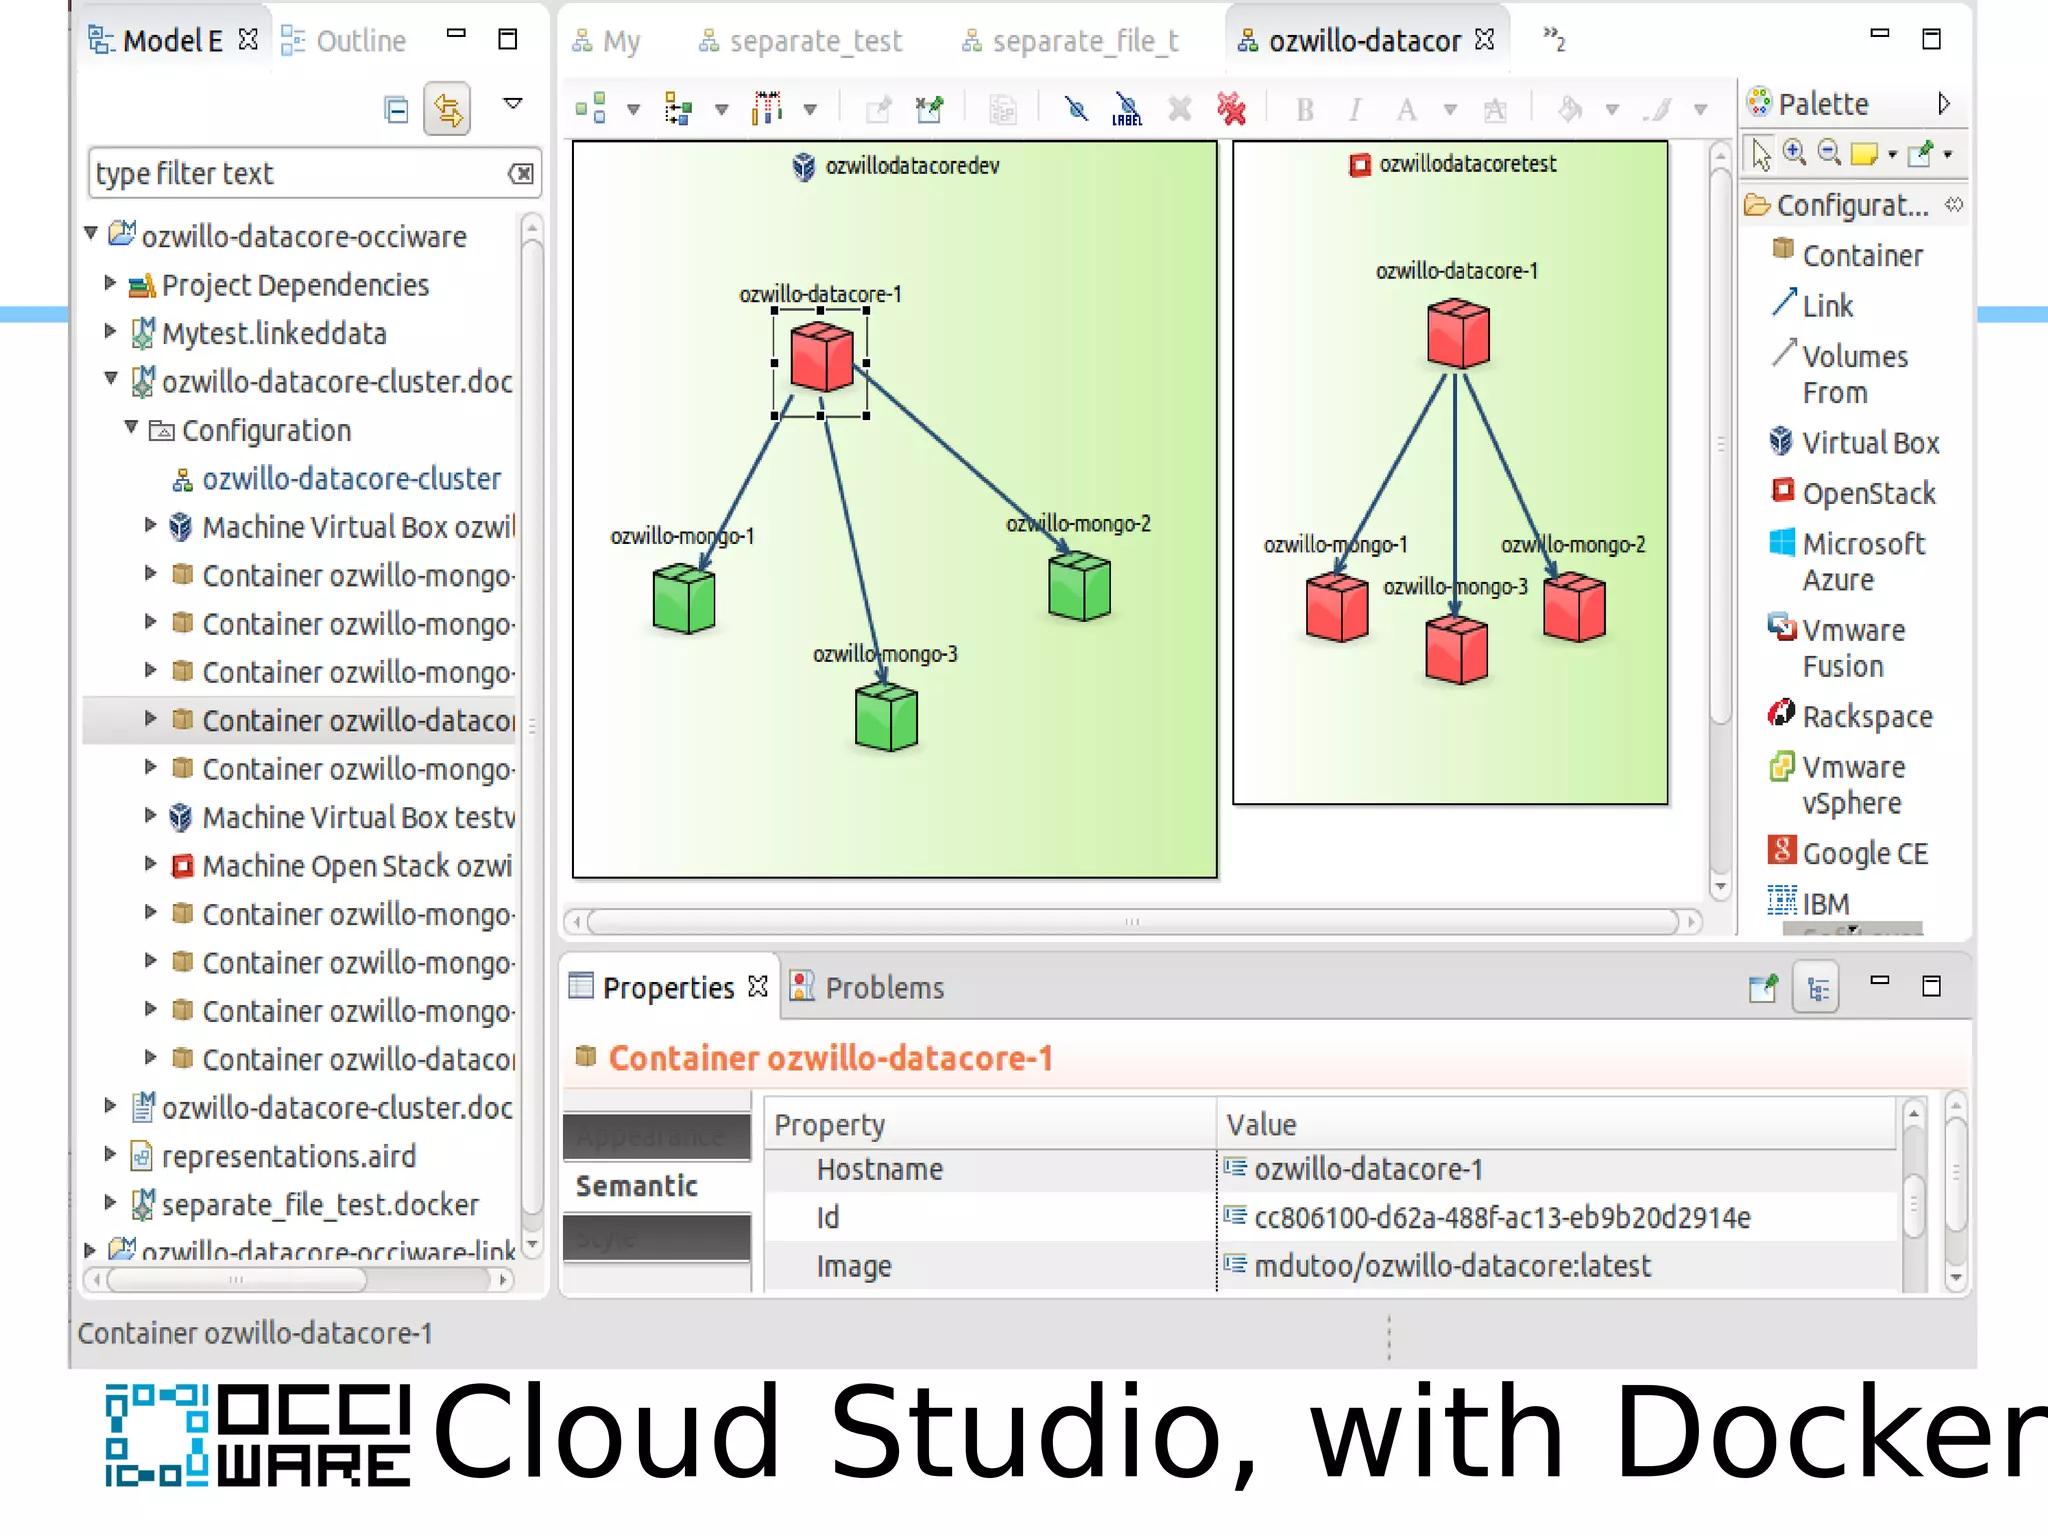Select ozwillodatacoretest container title
The height and width of the screenshot is (1536, 2048).
pos(1467,163)
